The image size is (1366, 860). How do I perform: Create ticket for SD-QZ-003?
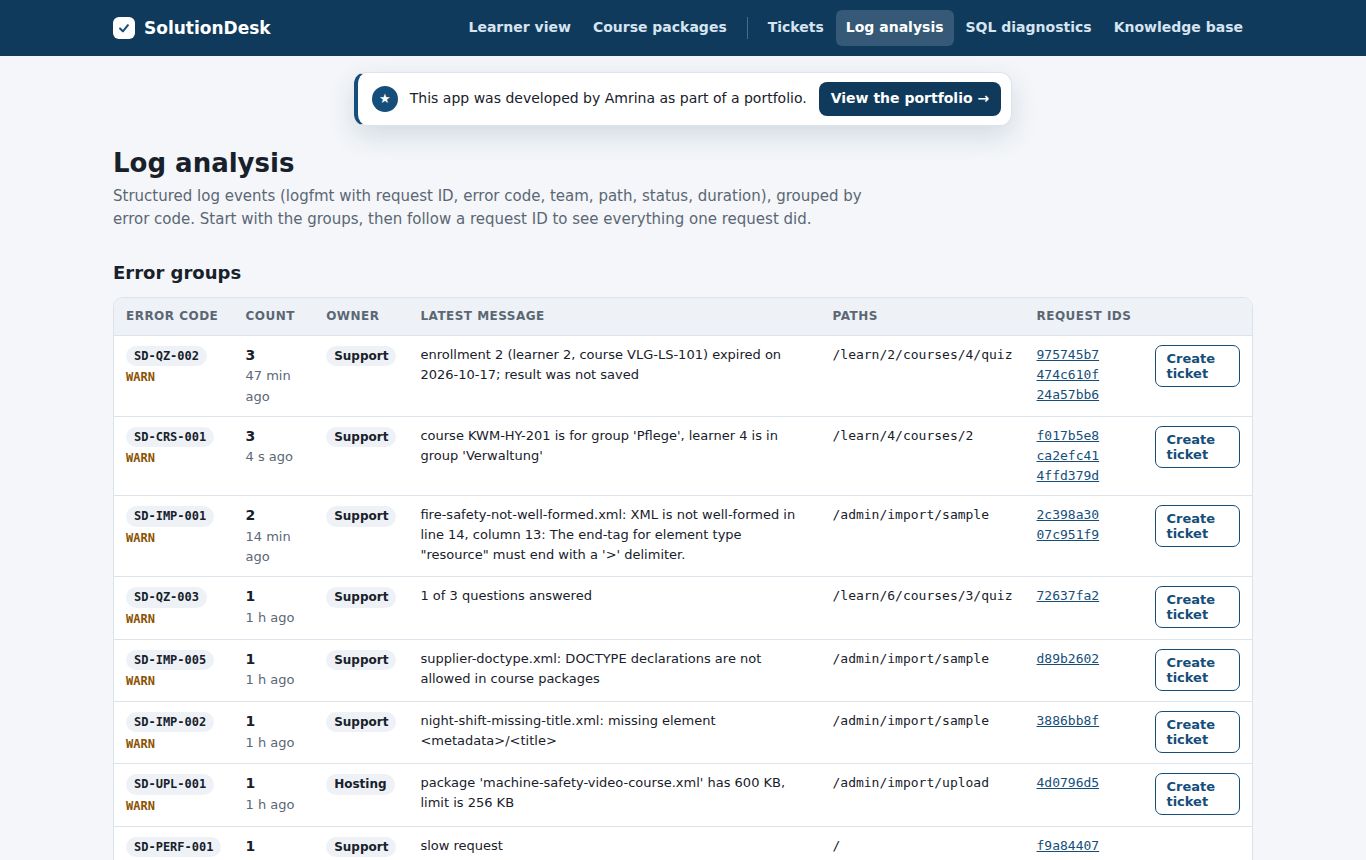point(1197,607)
